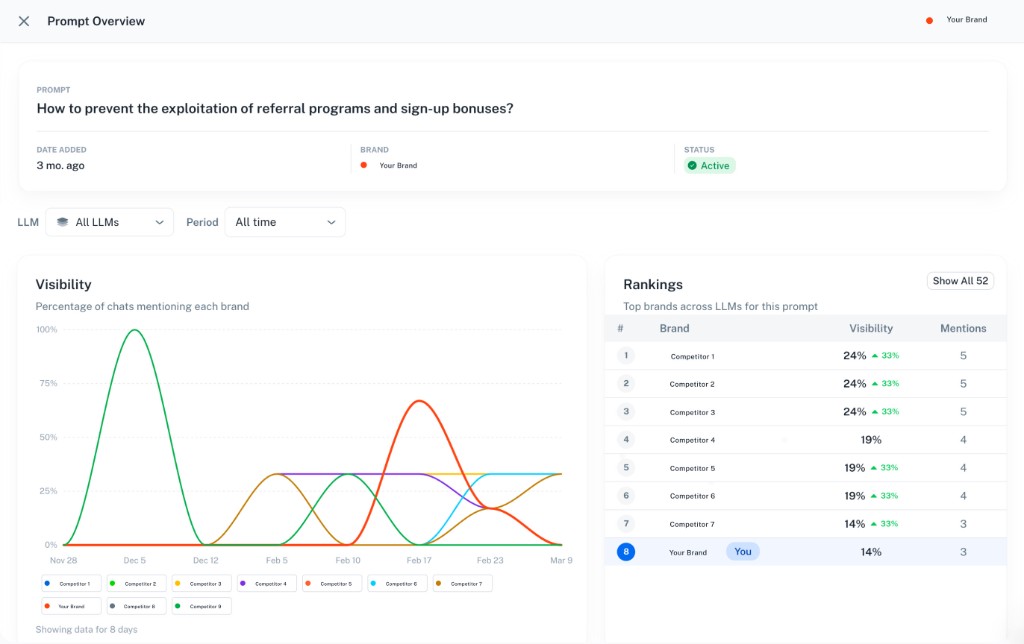Click the rank 8 circle badge

click(626, 552)
